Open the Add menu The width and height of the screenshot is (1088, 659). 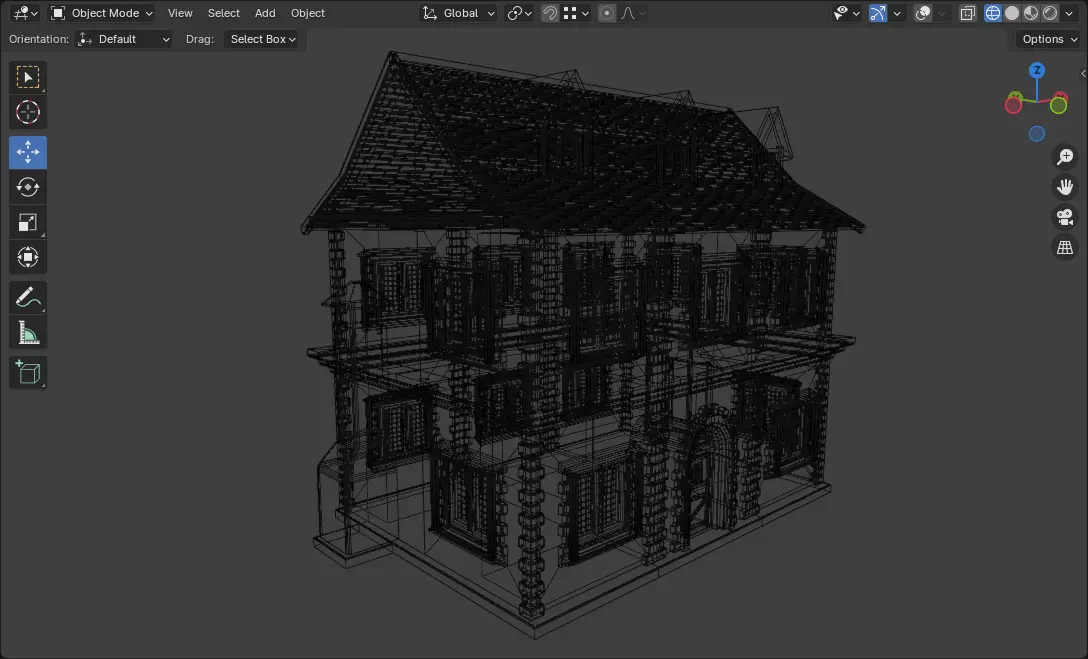pos(265,13)
